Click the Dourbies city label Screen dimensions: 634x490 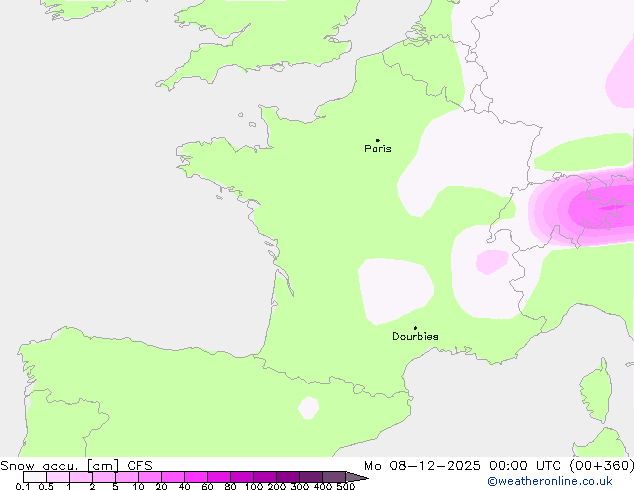(x=415, y=336)
